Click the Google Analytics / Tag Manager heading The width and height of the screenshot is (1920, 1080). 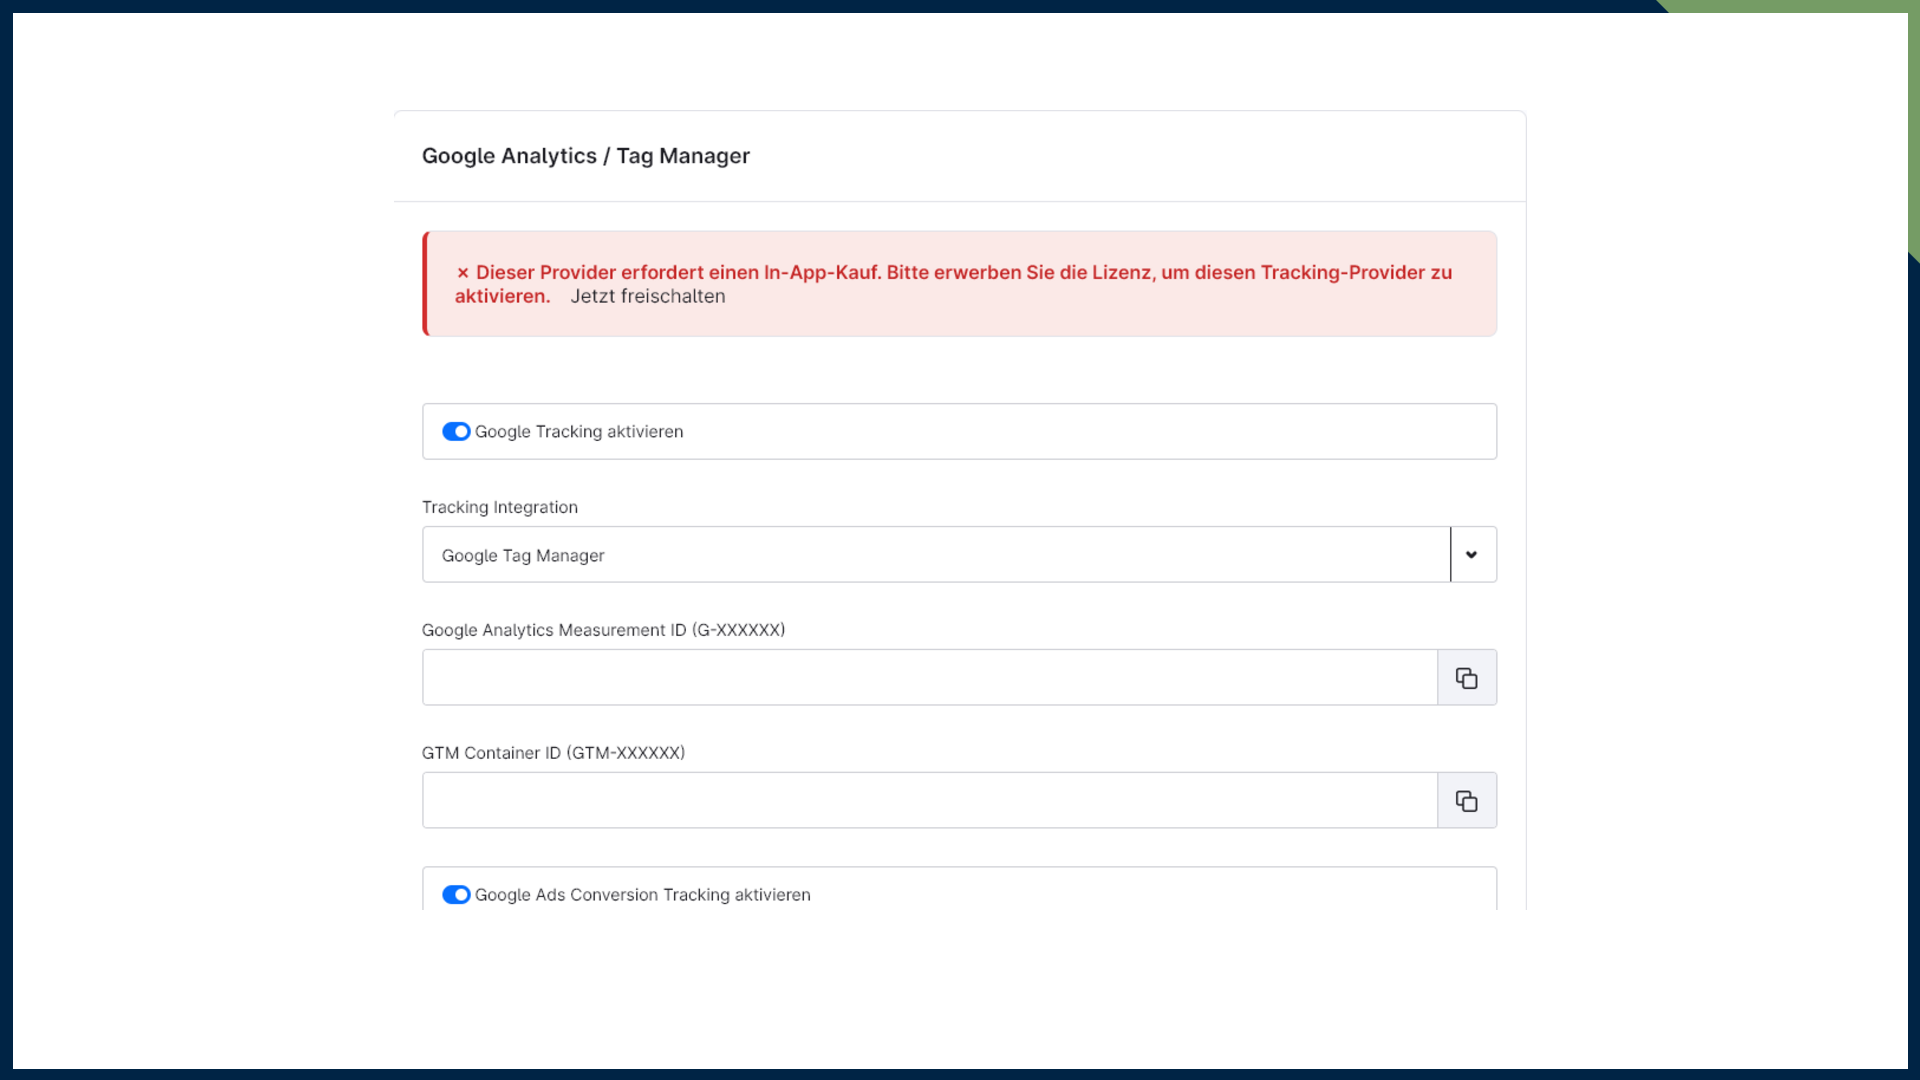tap(585, 156)
